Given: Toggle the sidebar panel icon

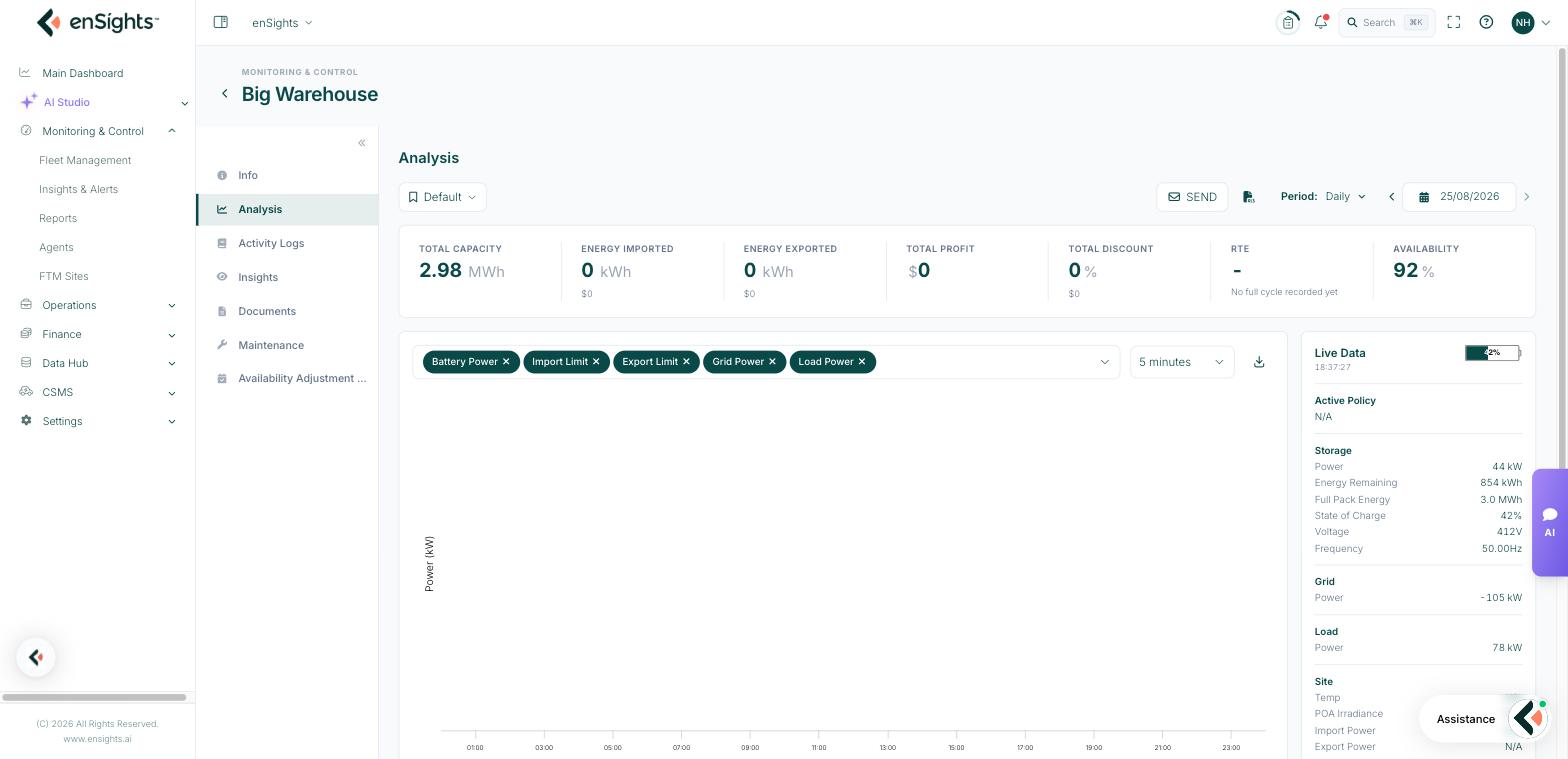Looking at the screenshot, I should (221, 22).
